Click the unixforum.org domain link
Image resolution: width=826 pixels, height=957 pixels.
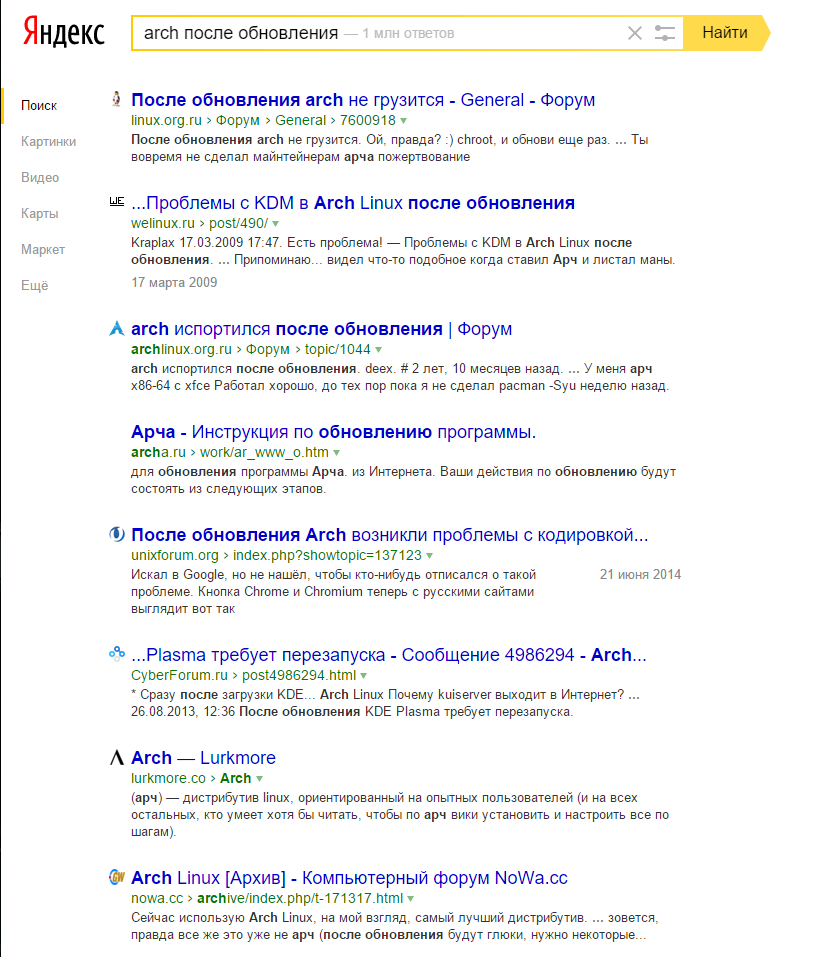[x=175, y=555]
